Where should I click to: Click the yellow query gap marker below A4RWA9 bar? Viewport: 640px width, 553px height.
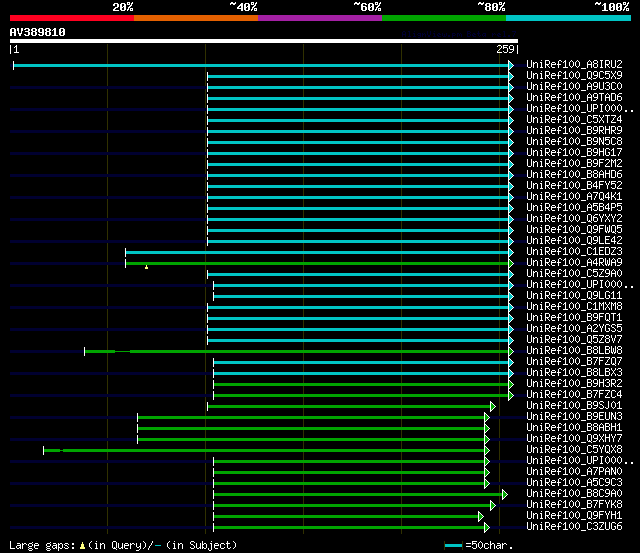(x=147, y=267)
